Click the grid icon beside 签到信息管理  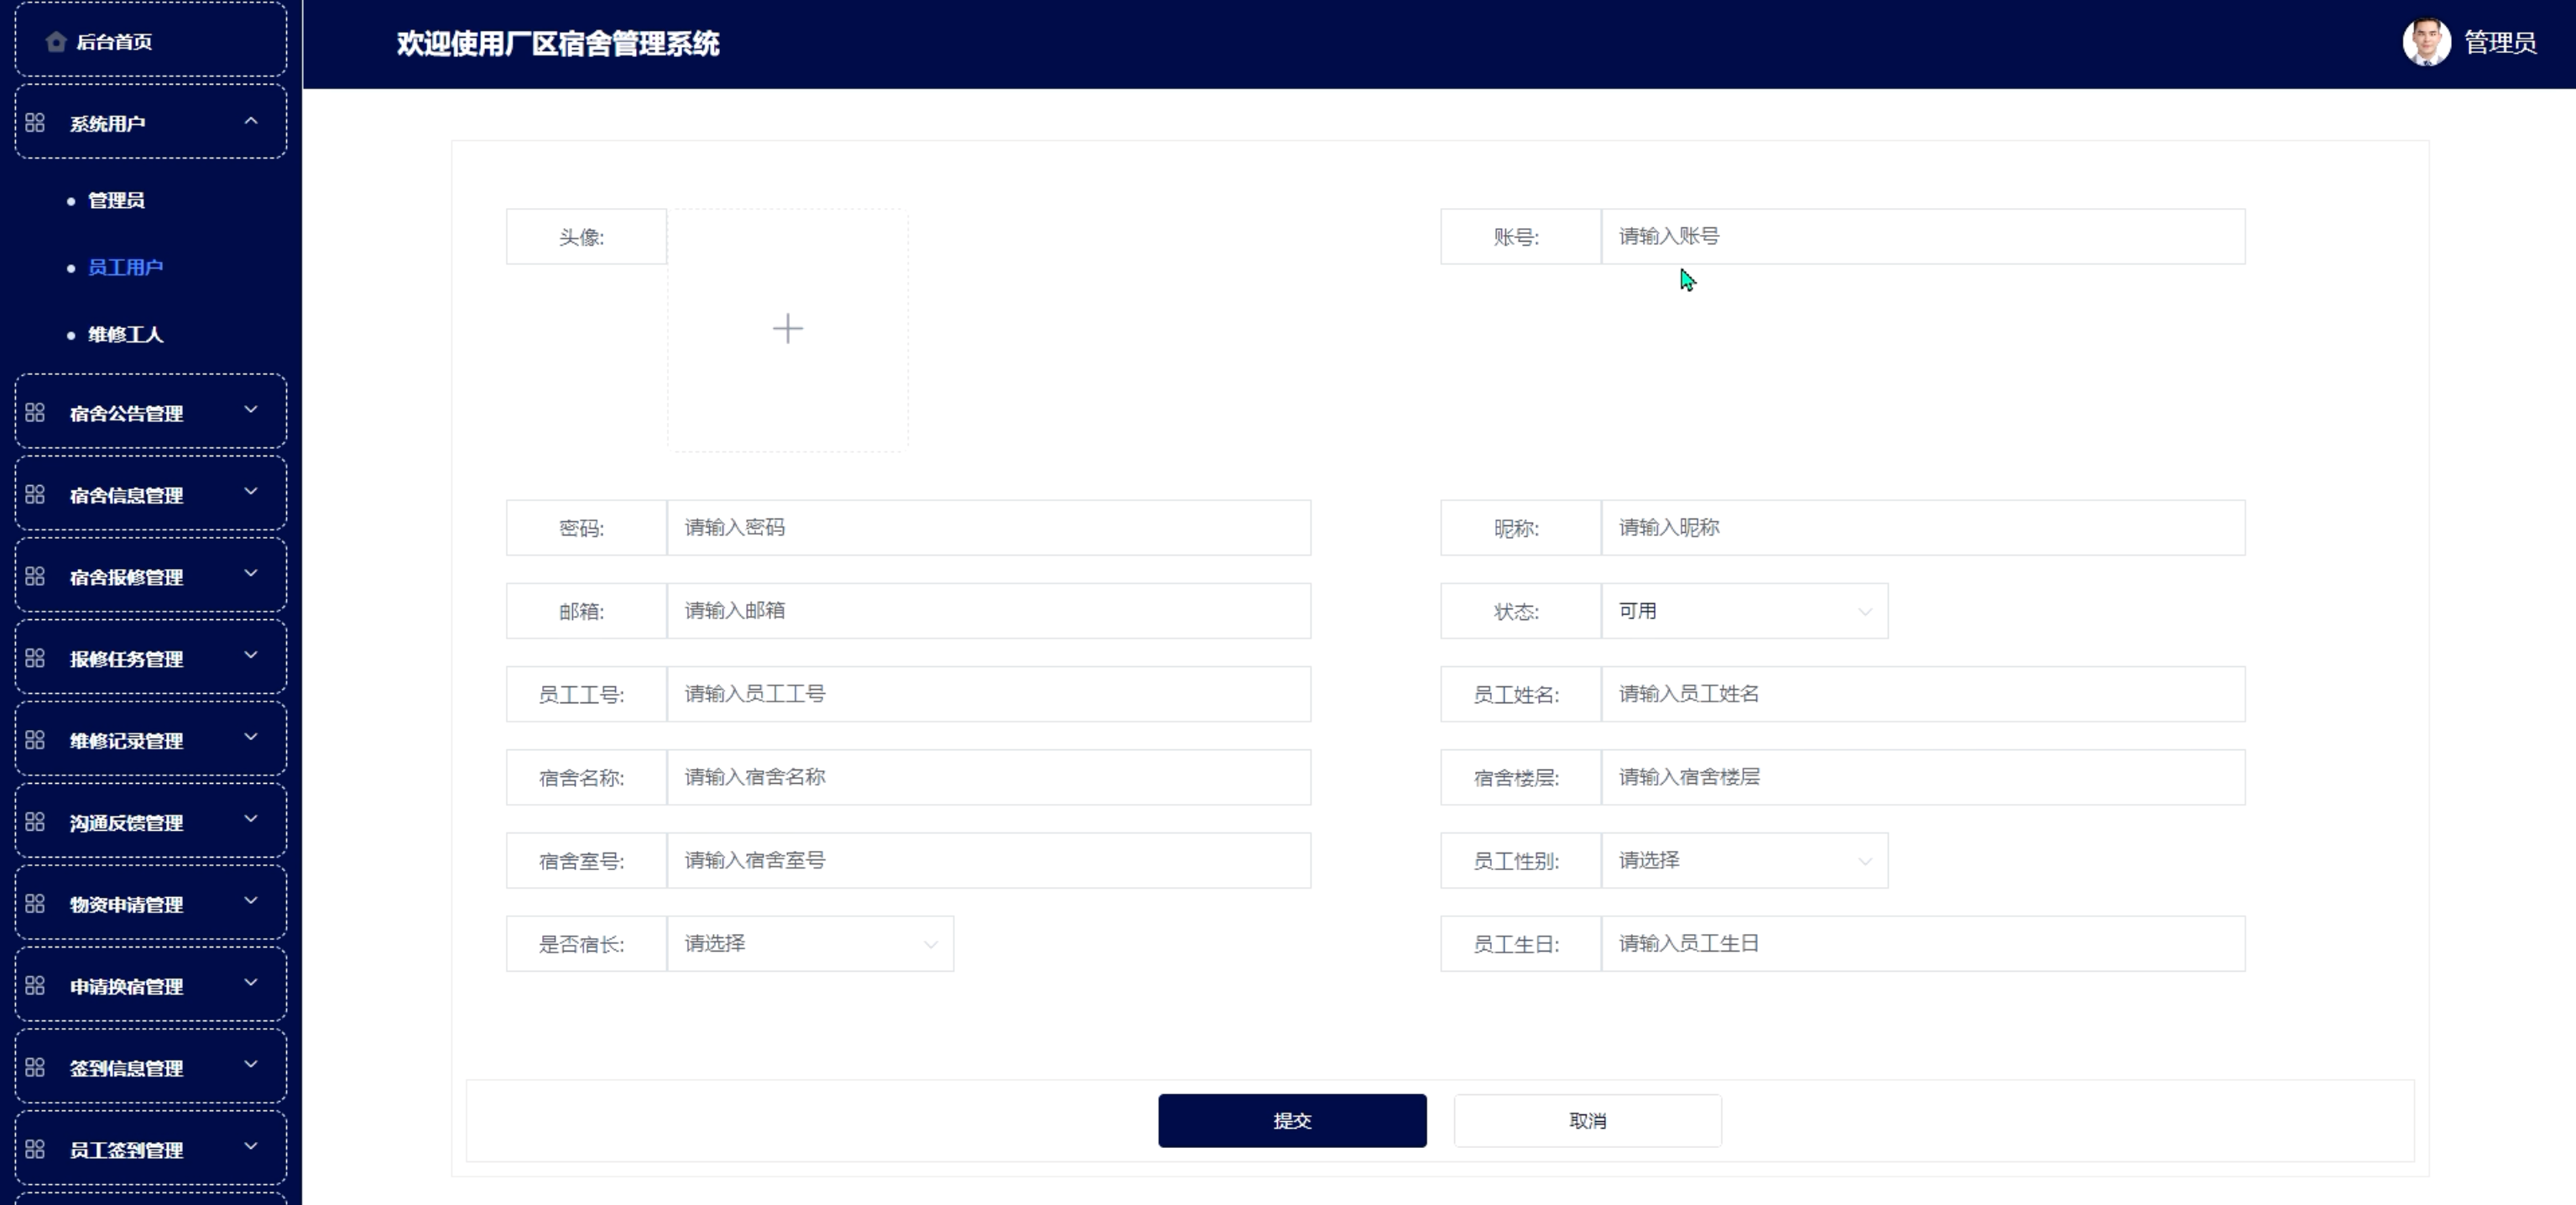[35, 1068]
